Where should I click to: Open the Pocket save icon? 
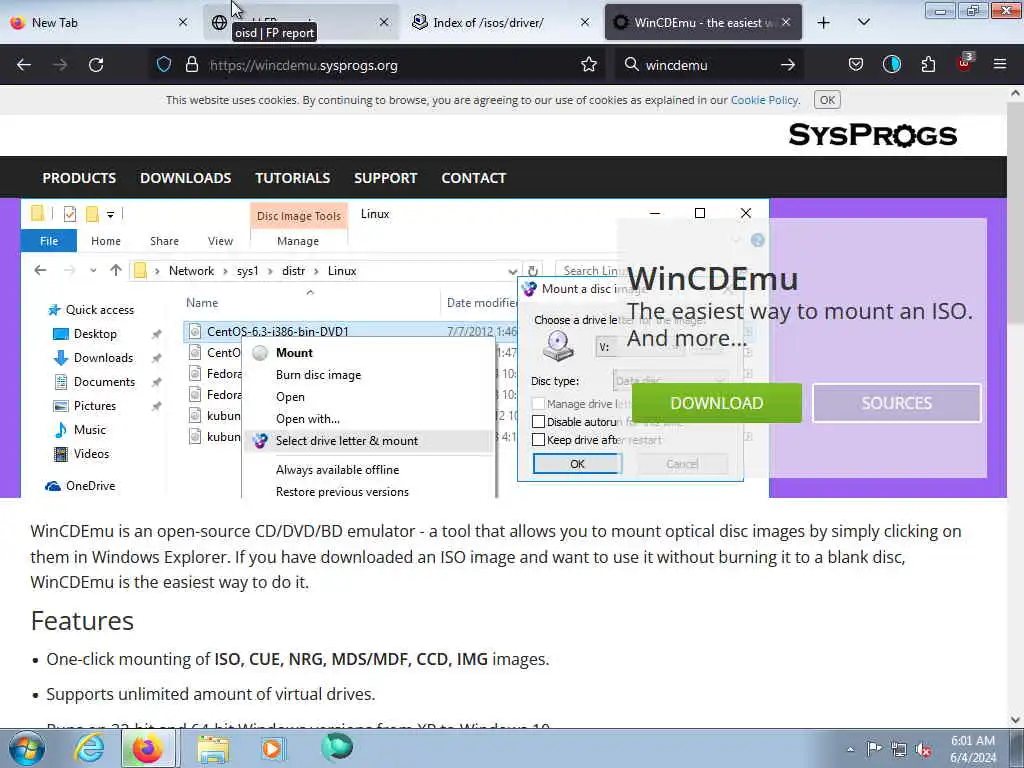tap(856, 65)
